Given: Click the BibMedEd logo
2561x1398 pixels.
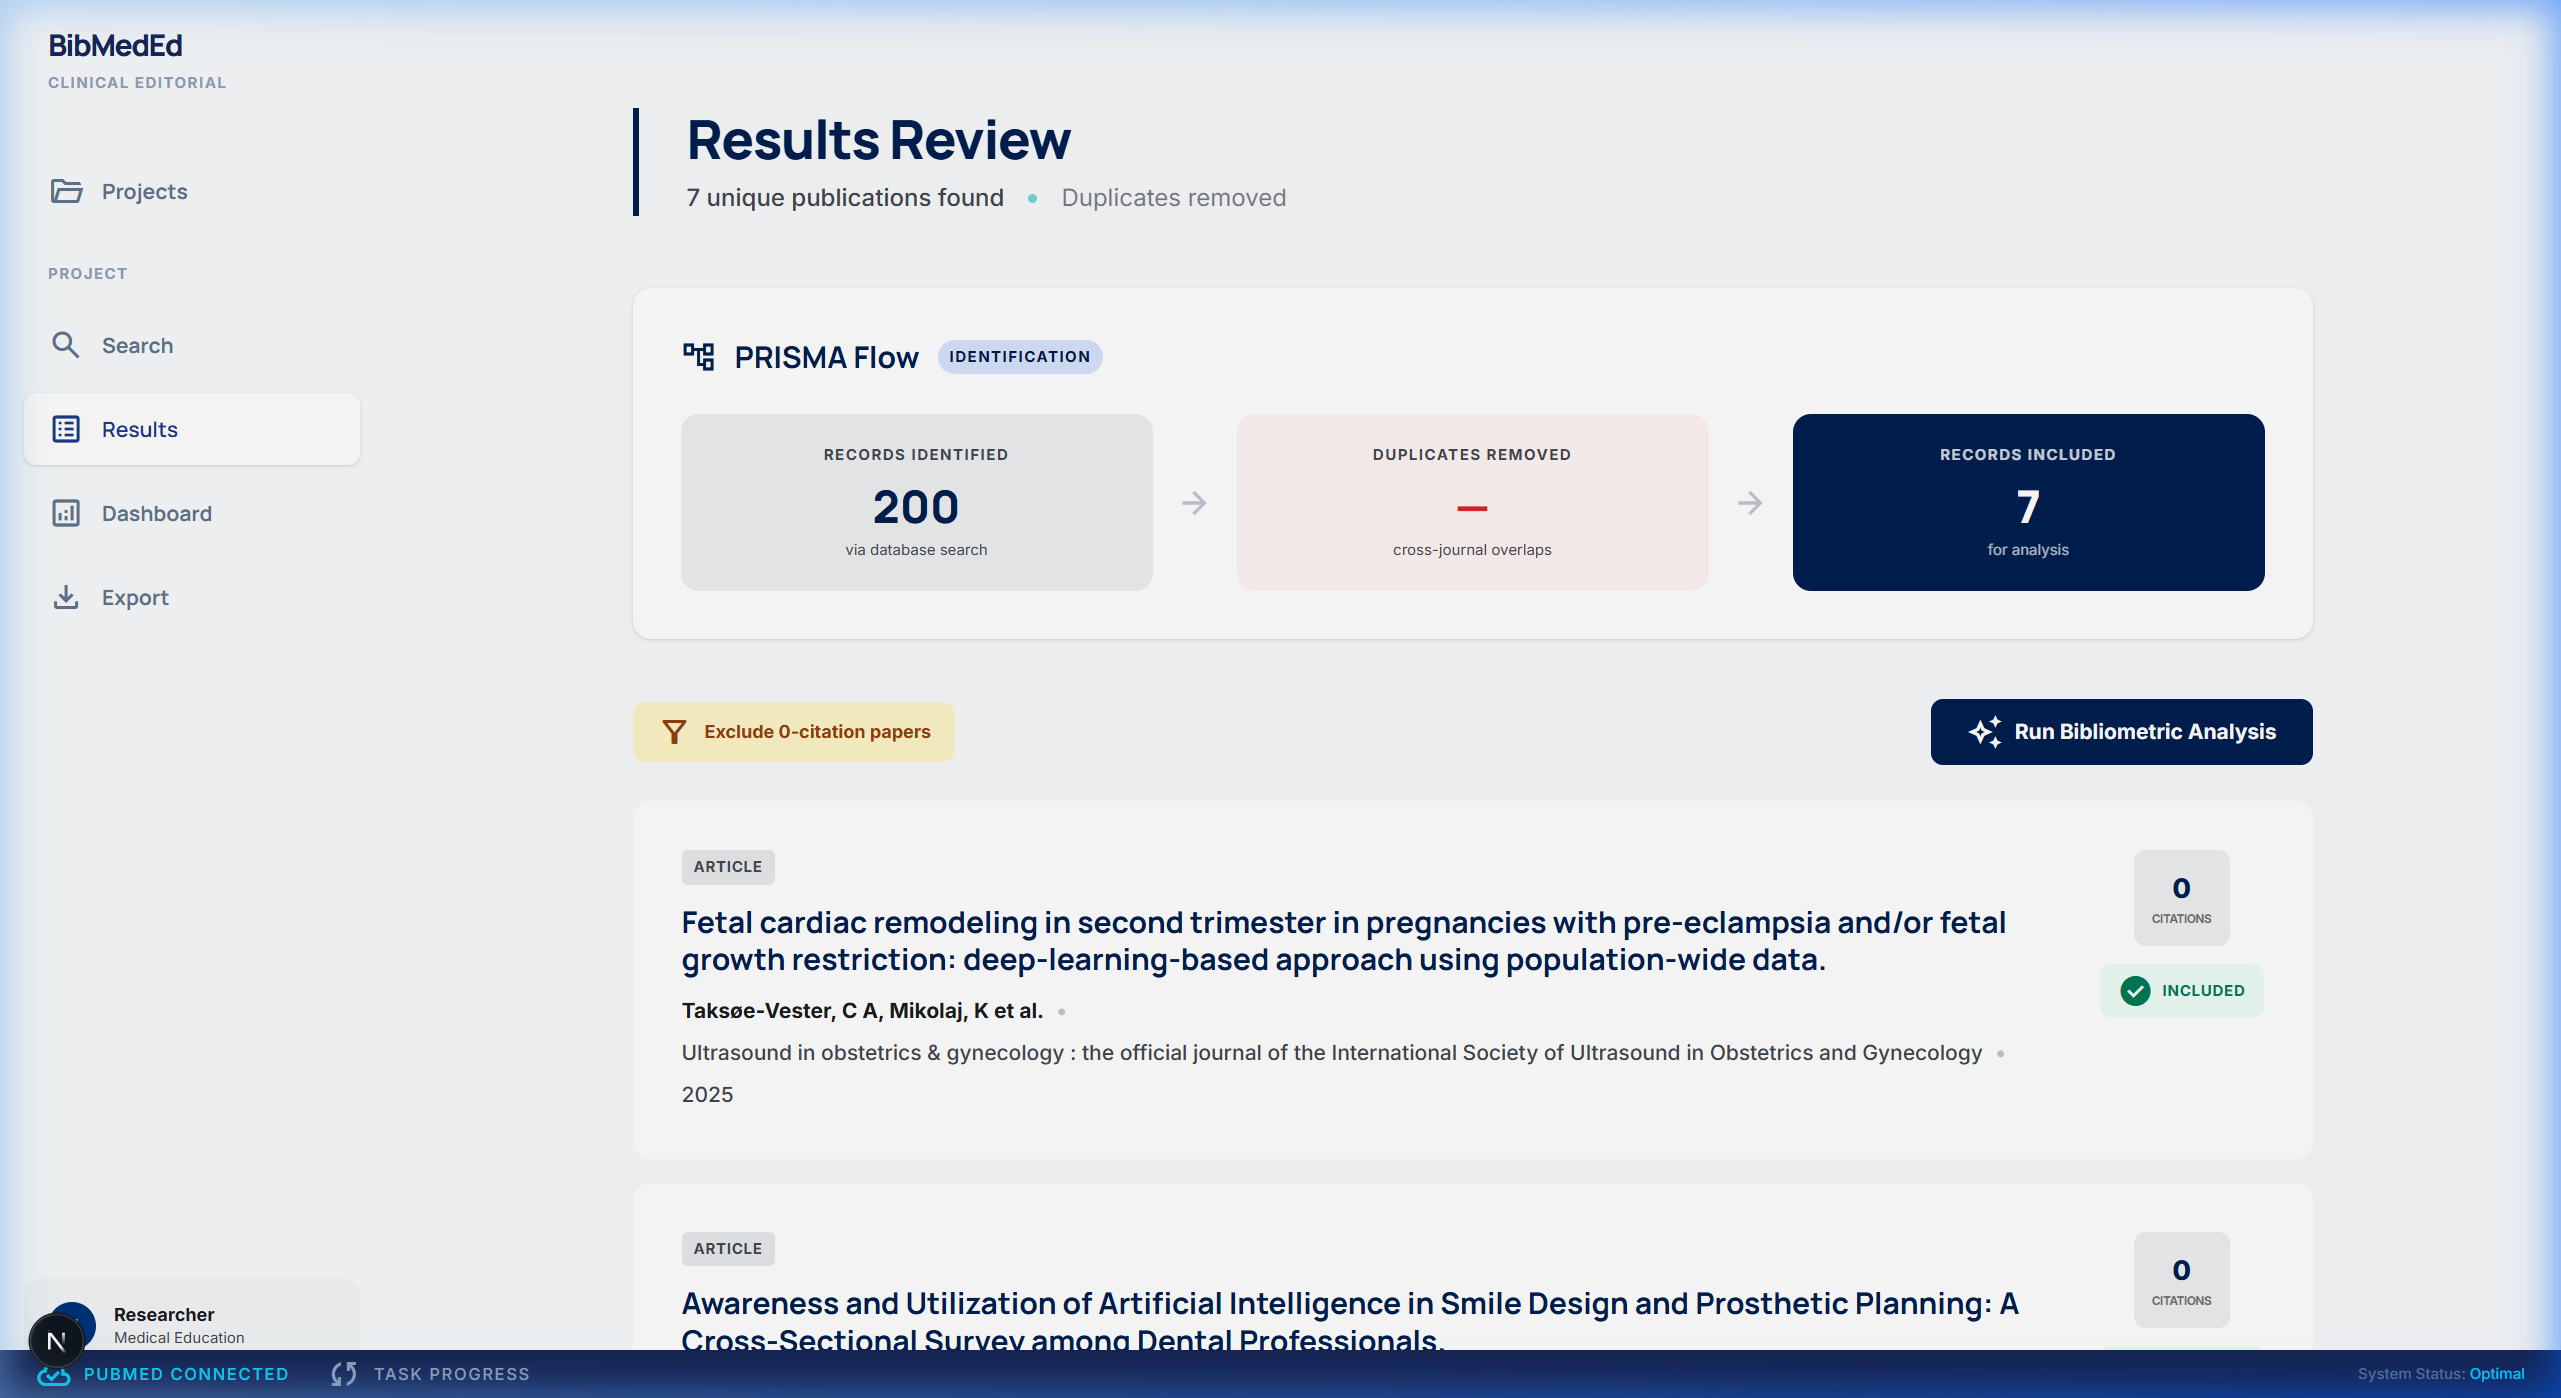Looking at the screenshot, I should [x=116, y=46].
